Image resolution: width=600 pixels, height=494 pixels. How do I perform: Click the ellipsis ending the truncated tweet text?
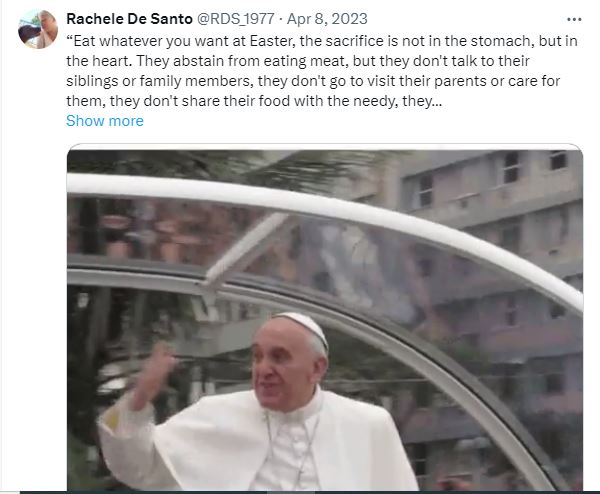point(438,102)
